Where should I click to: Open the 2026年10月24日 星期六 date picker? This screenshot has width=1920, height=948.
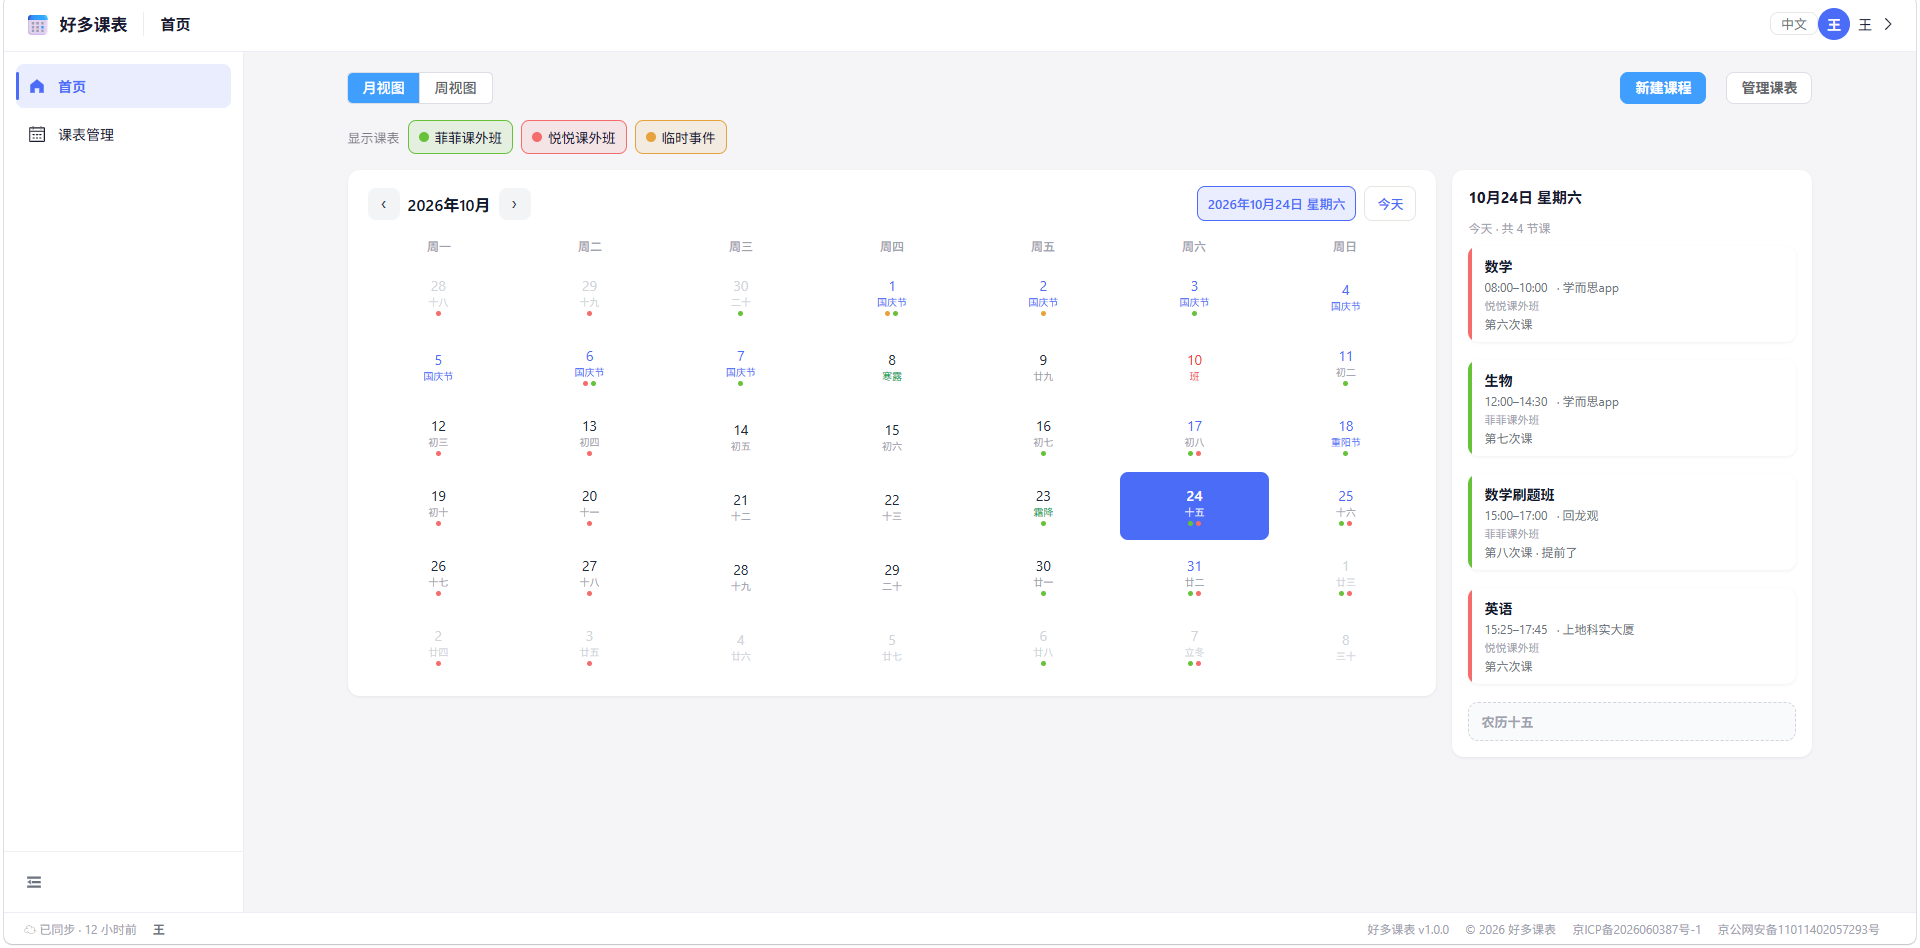pyautogui.click(x=1276, y=204)
